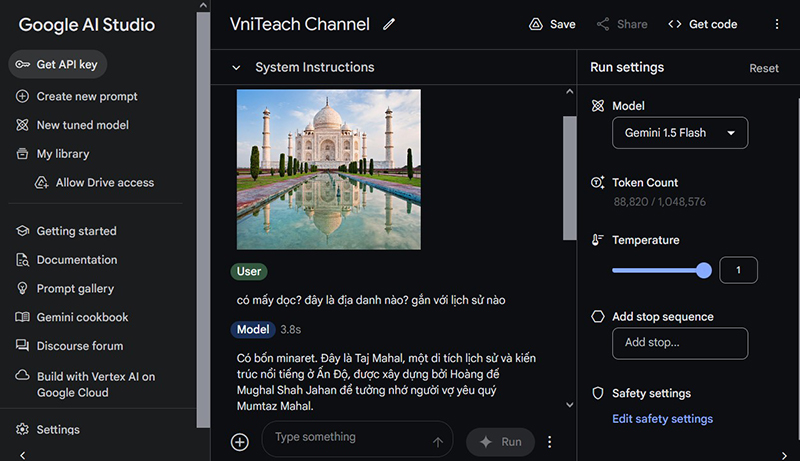Click the pencil icon to rename prompt
Screen dimensions: 800x461
pos(389,24)
